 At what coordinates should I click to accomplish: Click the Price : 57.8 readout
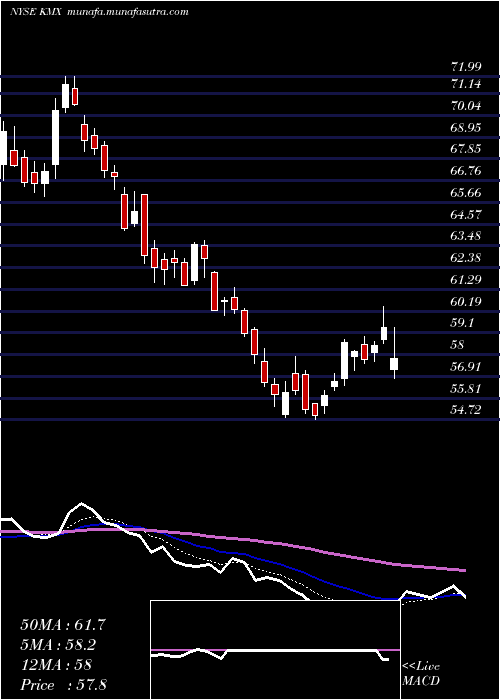[63, 685]
